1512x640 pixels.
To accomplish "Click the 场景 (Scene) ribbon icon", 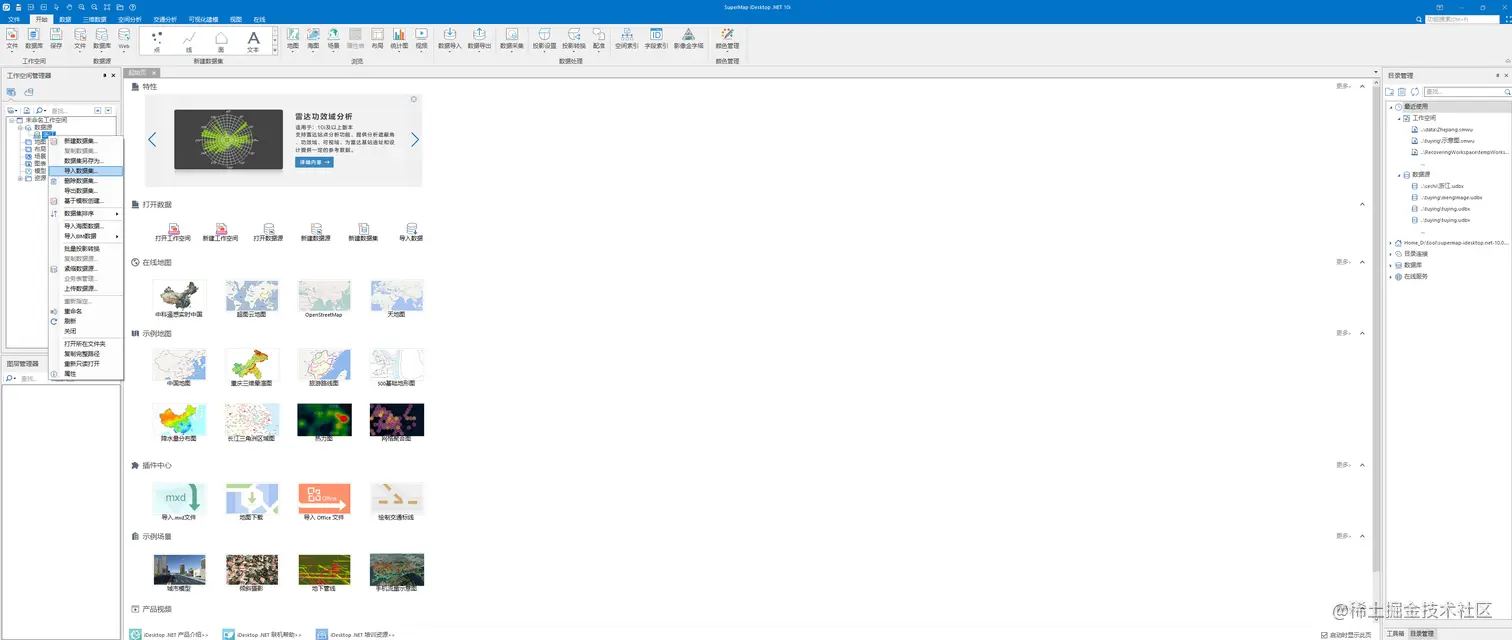I will (334, 39).
